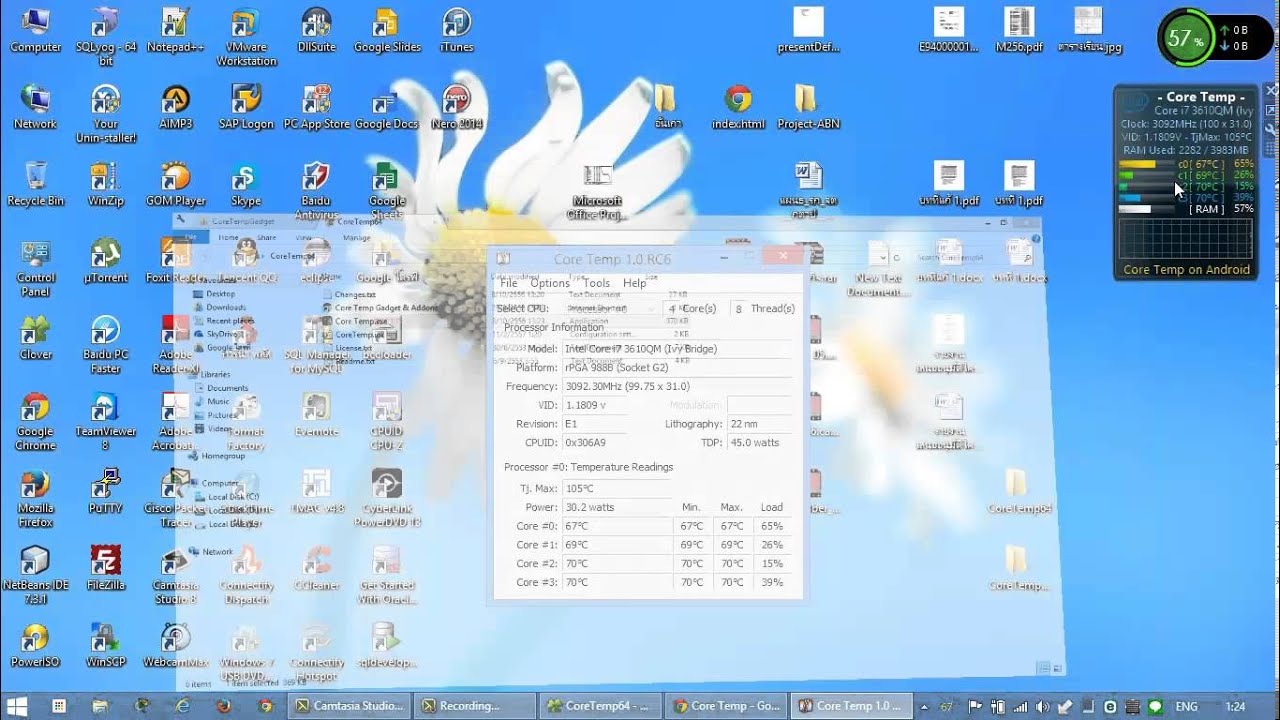
Task: Launch Notepad++ from the desktop
Action: point(175,31)
